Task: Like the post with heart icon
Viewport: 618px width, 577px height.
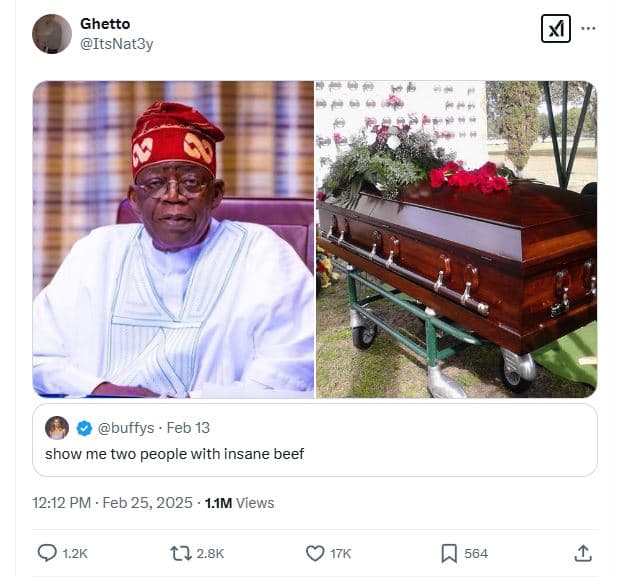Action: (315, 553)
